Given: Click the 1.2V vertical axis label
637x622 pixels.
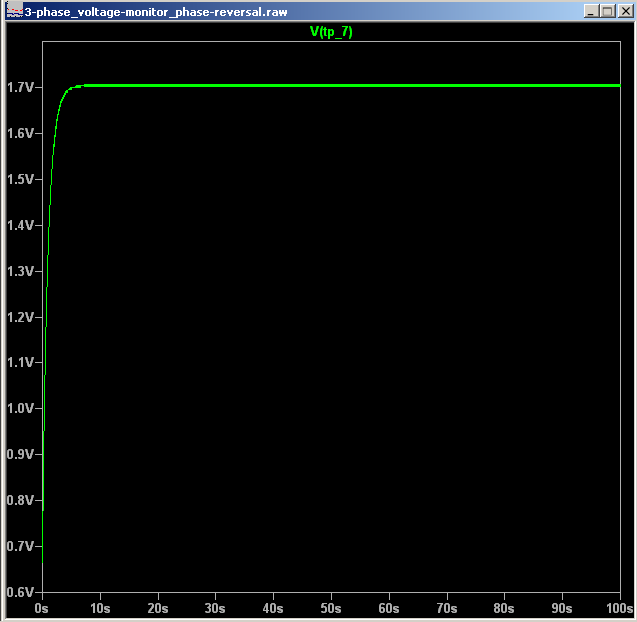Looking at the screenshot, I should 20,317.
